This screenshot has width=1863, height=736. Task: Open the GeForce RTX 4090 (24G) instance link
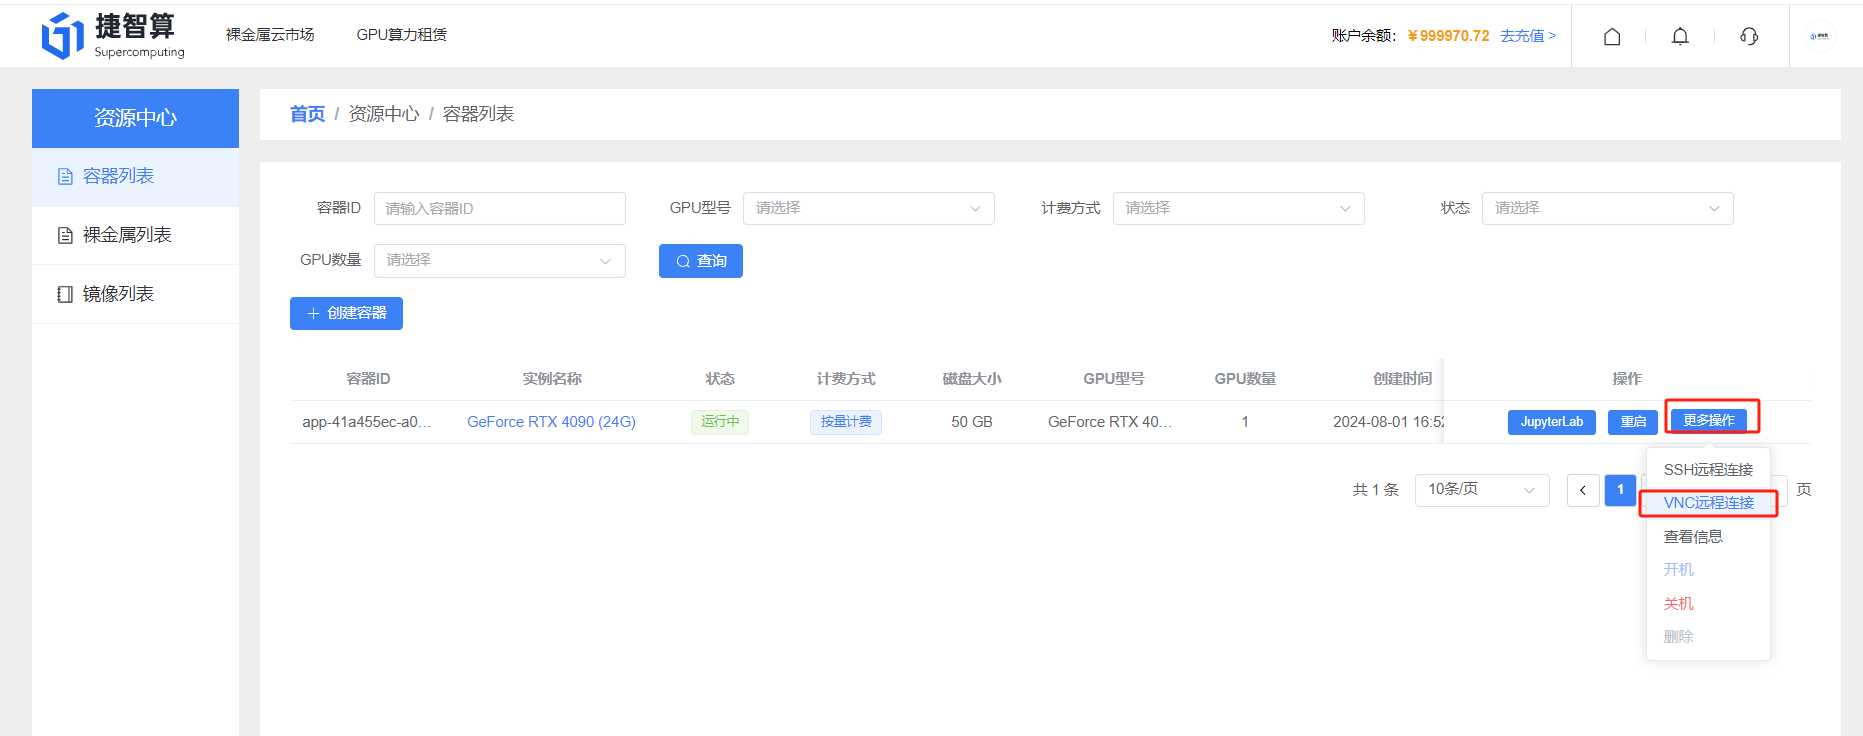tap(551, 422)
